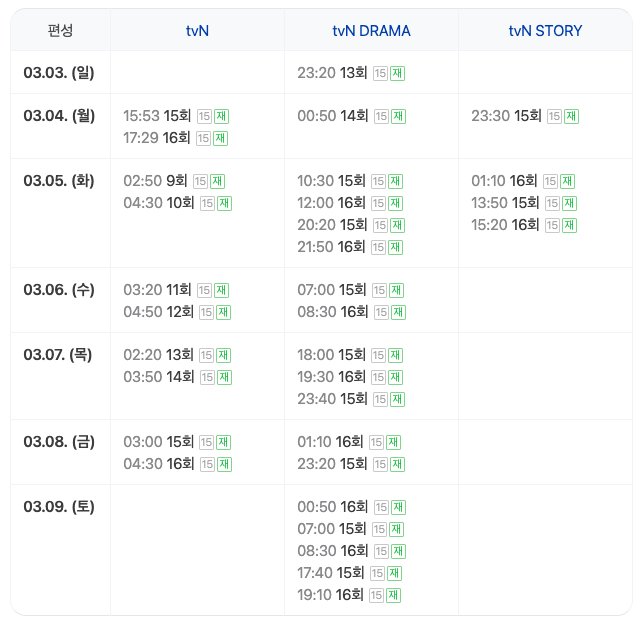The height and width of the screenshot is (627, 644).
Task: Click the 15:20 16회 tvN STORY entry
Action: pyautogui.click(x=524, y=225)
